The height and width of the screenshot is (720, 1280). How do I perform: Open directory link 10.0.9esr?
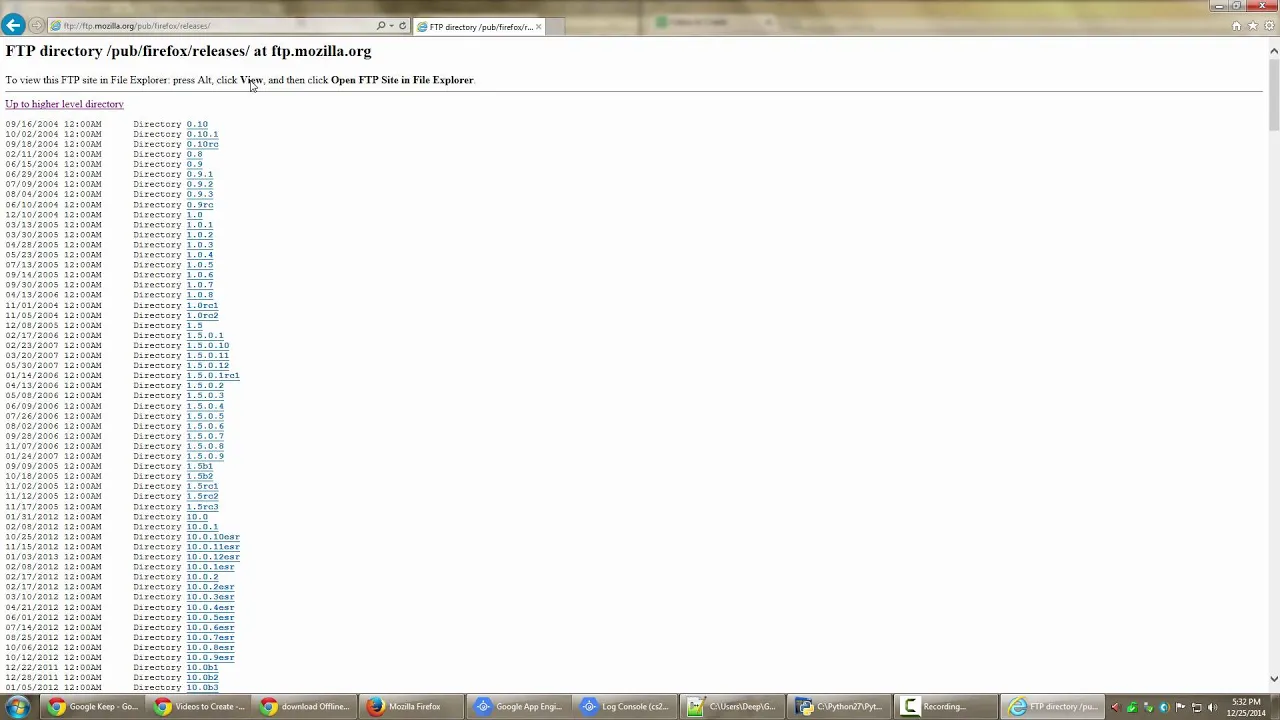click(210, 657)
